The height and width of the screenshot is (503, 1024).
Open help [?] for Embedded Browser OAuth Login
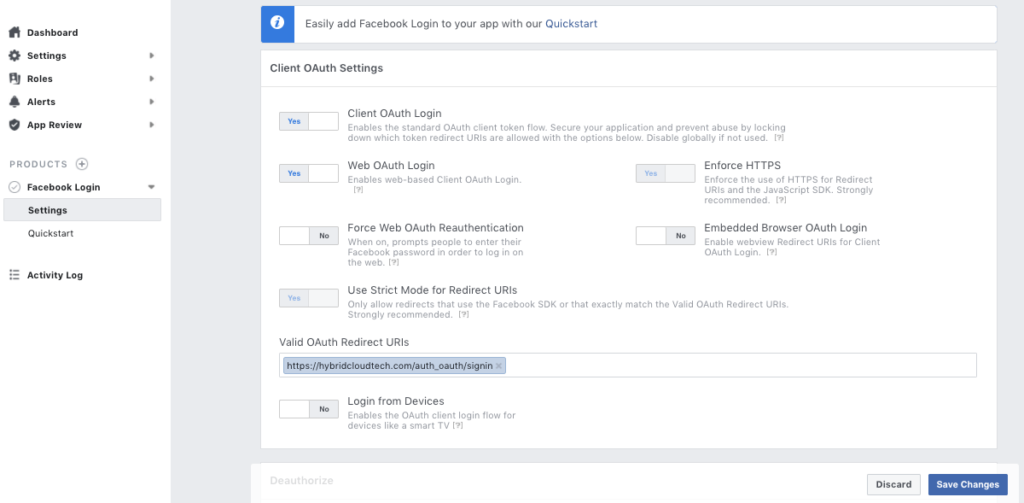point(772,252)
